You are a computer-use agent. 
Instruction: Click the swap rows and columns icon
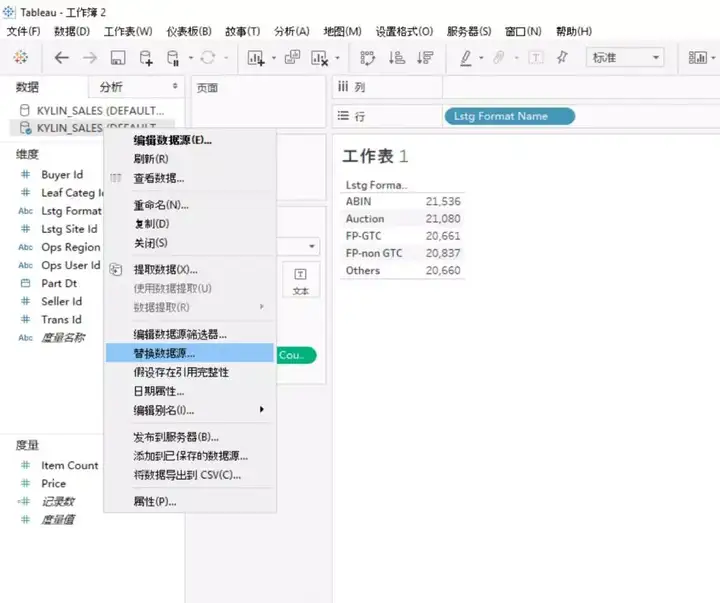point(367,58)
